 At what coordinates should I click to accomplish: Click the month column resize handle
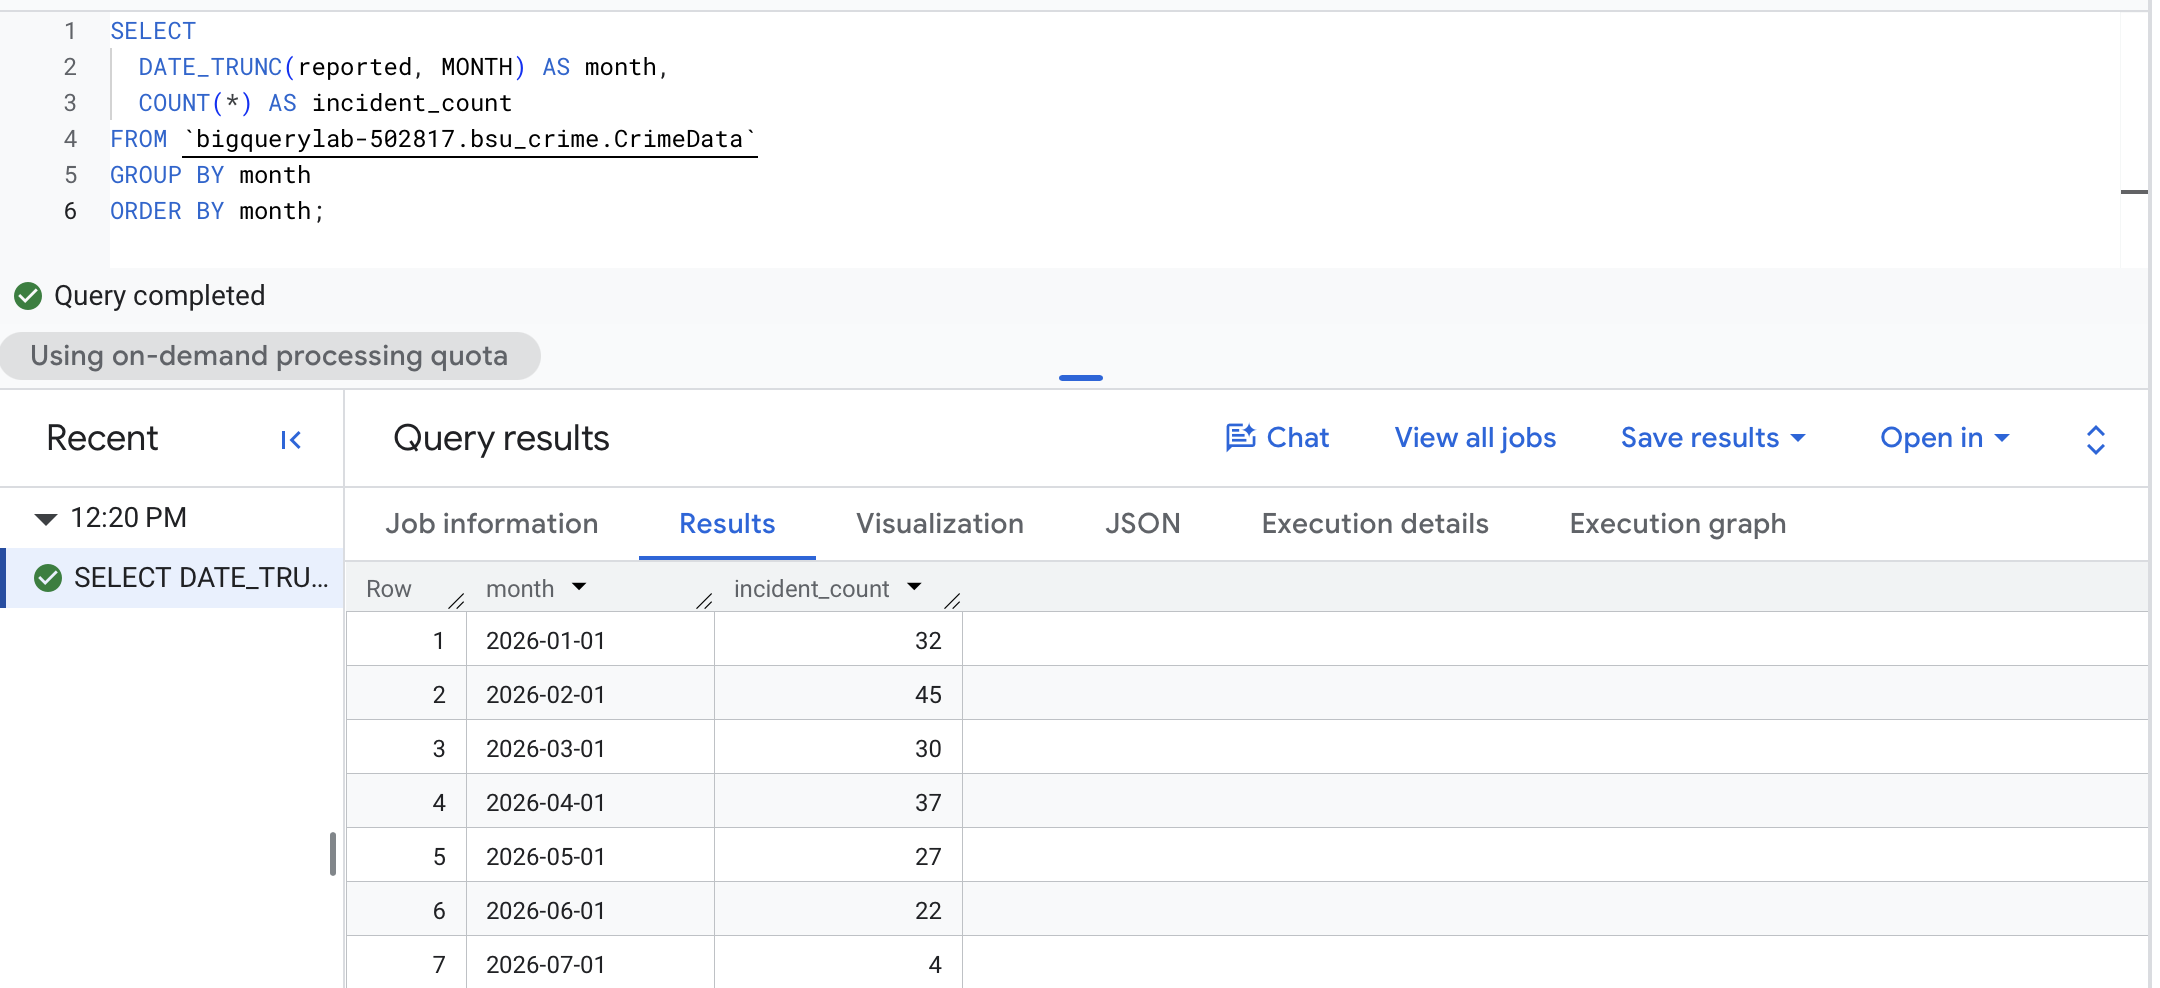pos(704,600)
